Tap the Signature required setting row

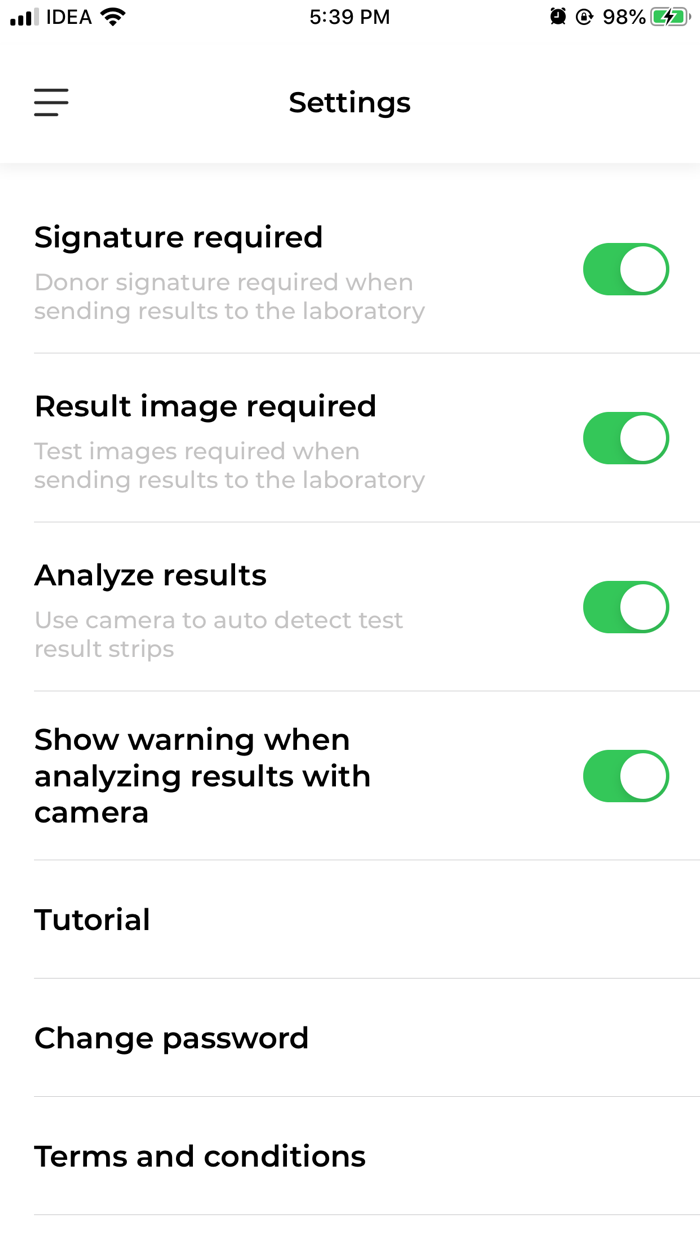(178, 237)
